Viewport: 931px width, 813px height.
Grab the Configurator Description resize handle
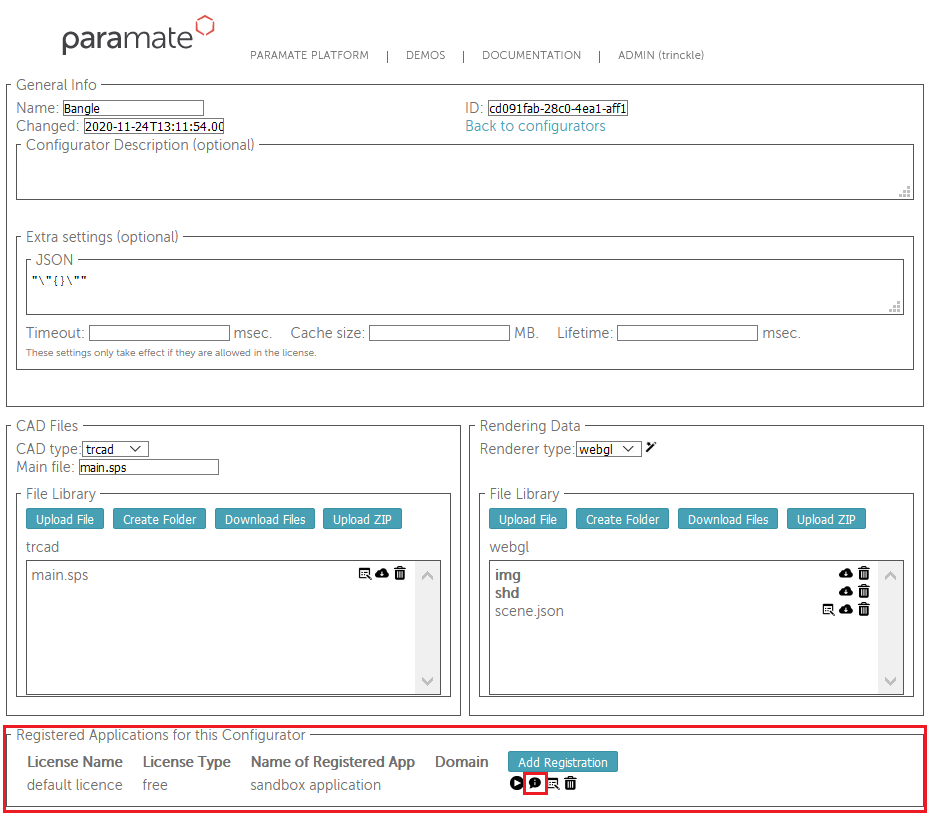tap(905, 192)
